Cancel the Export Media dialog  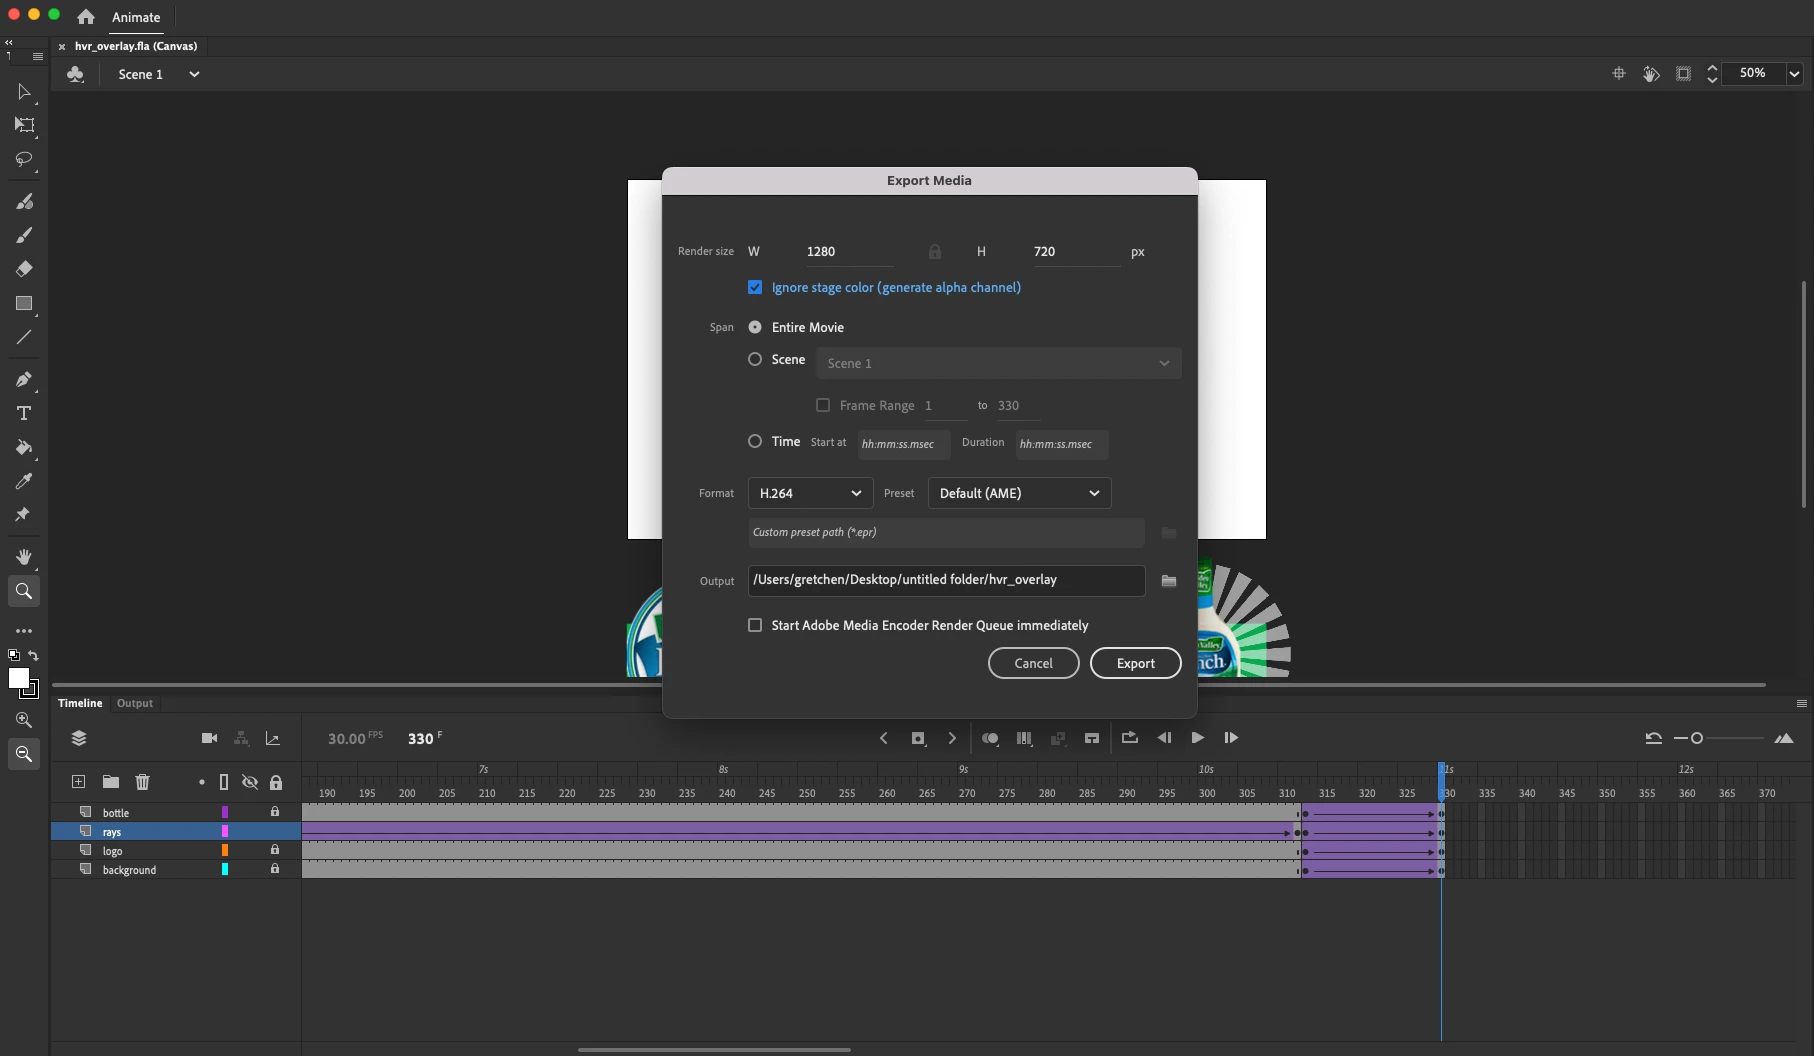click(1033, 663)
